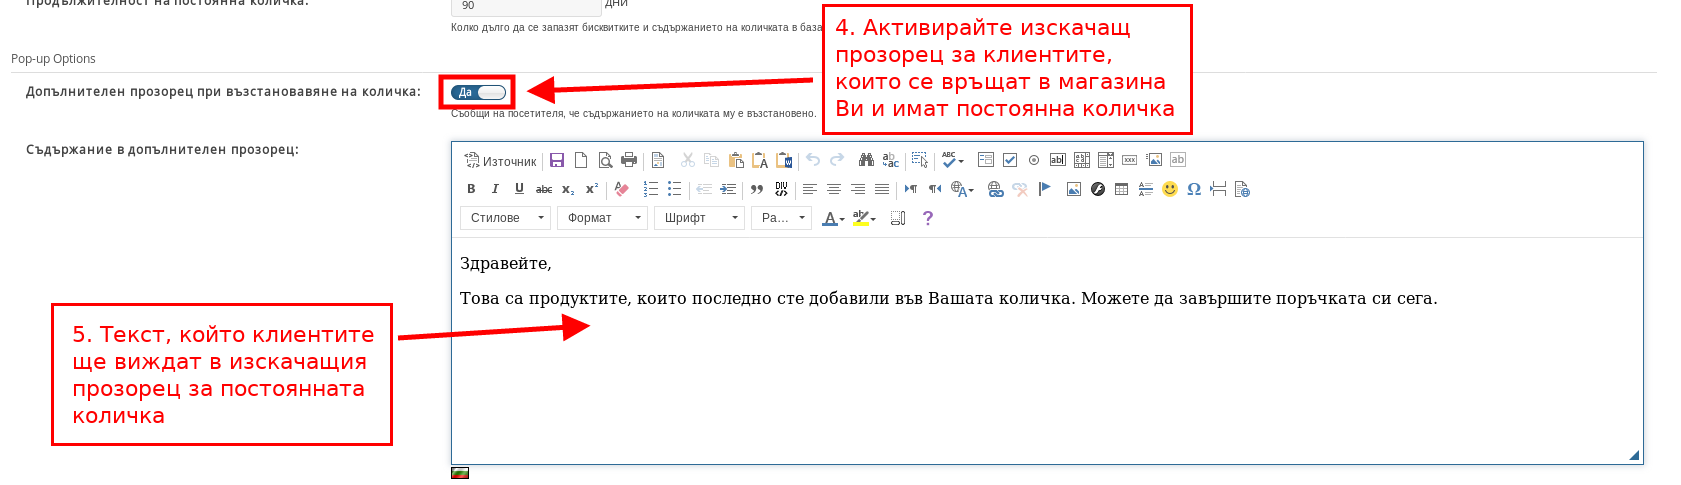
Task: Insert a table into the editor
Action: click(1121, 189)
